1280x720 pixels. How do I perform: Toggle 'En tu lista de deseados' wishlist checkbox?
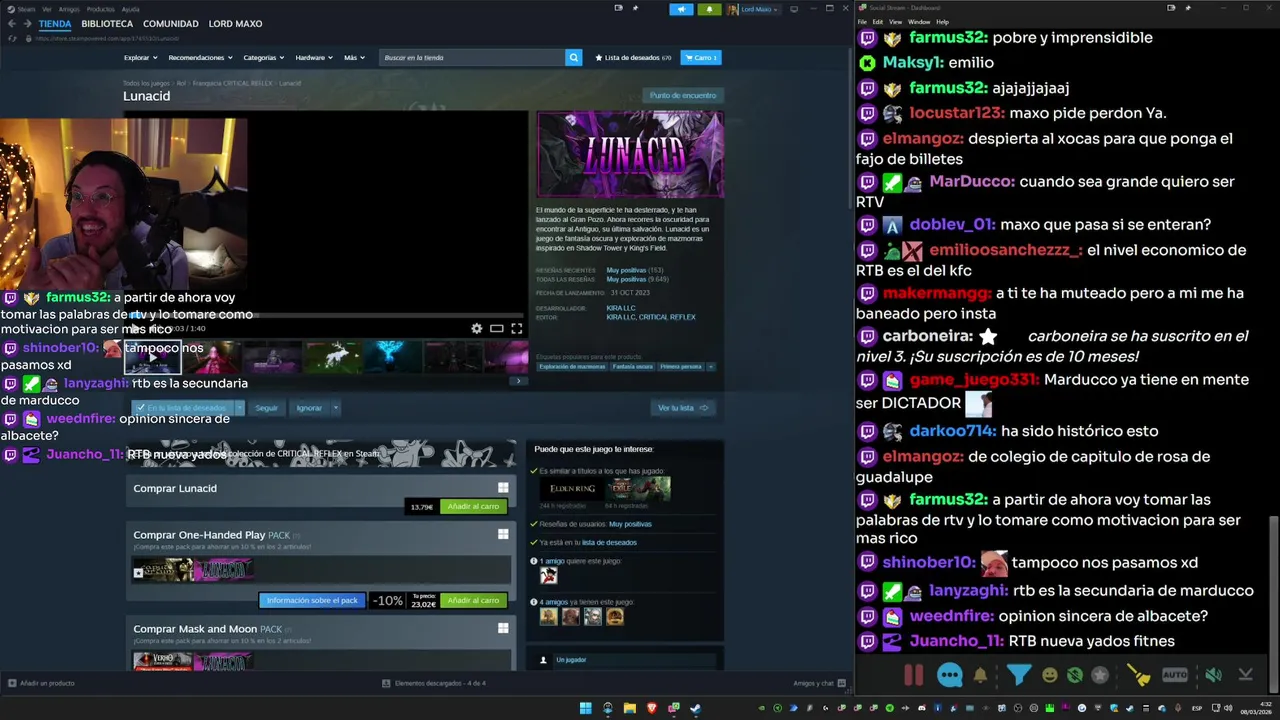point(141,408)
